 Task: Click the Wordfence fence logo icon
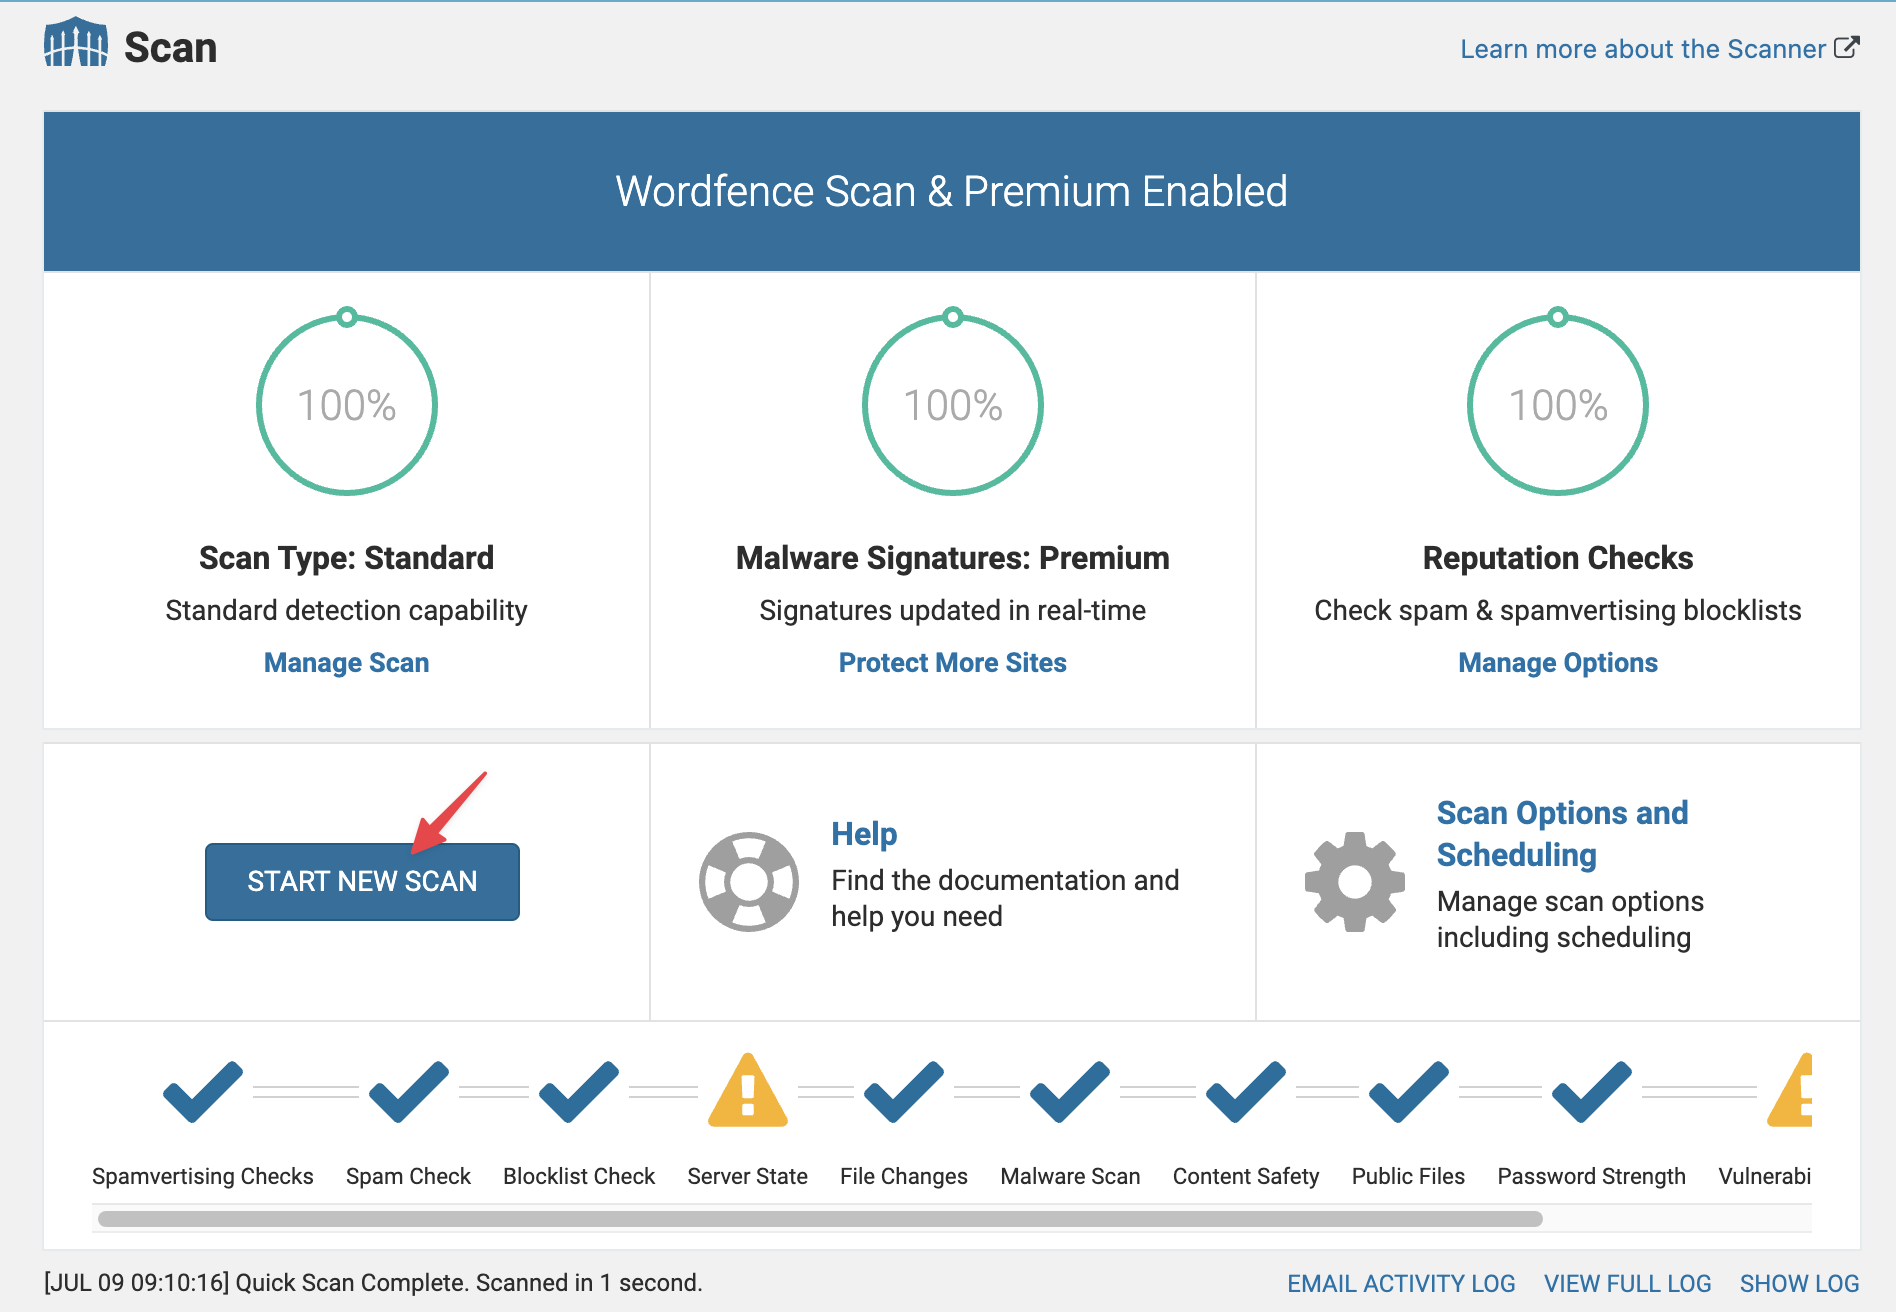click(x=76, y=43)
